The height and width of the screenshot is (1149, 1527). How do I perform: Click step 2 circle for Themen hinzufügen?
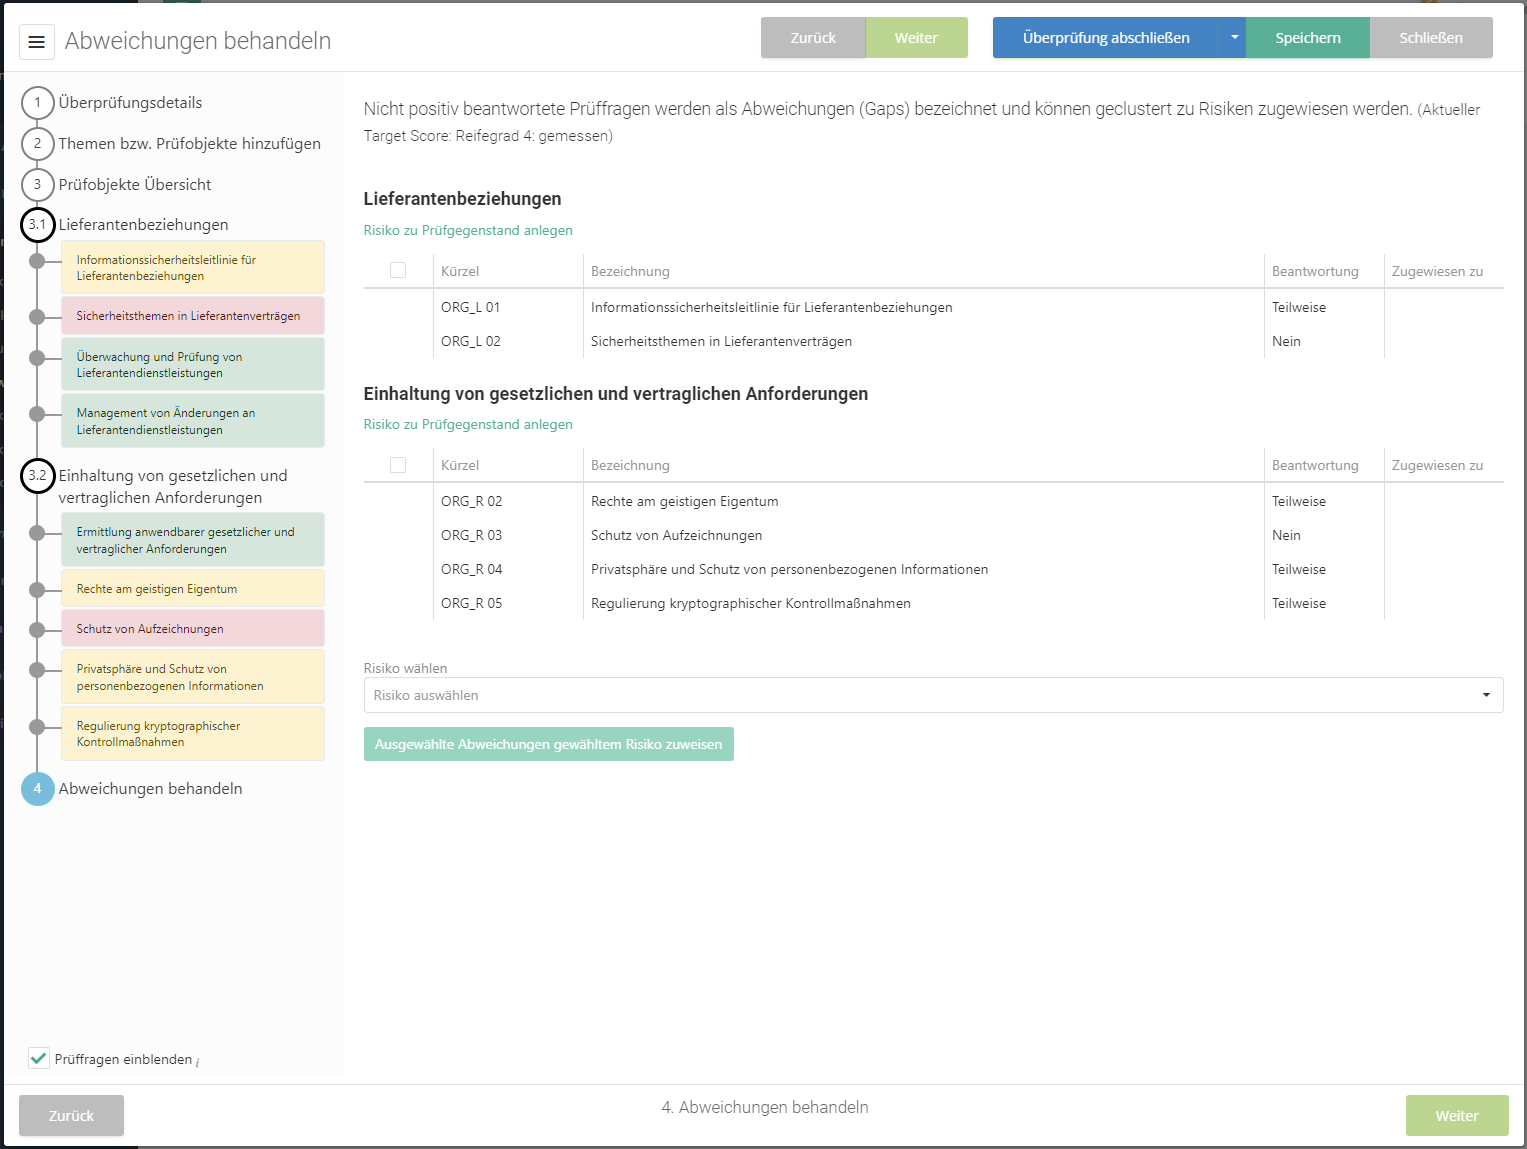click(38, 143)
